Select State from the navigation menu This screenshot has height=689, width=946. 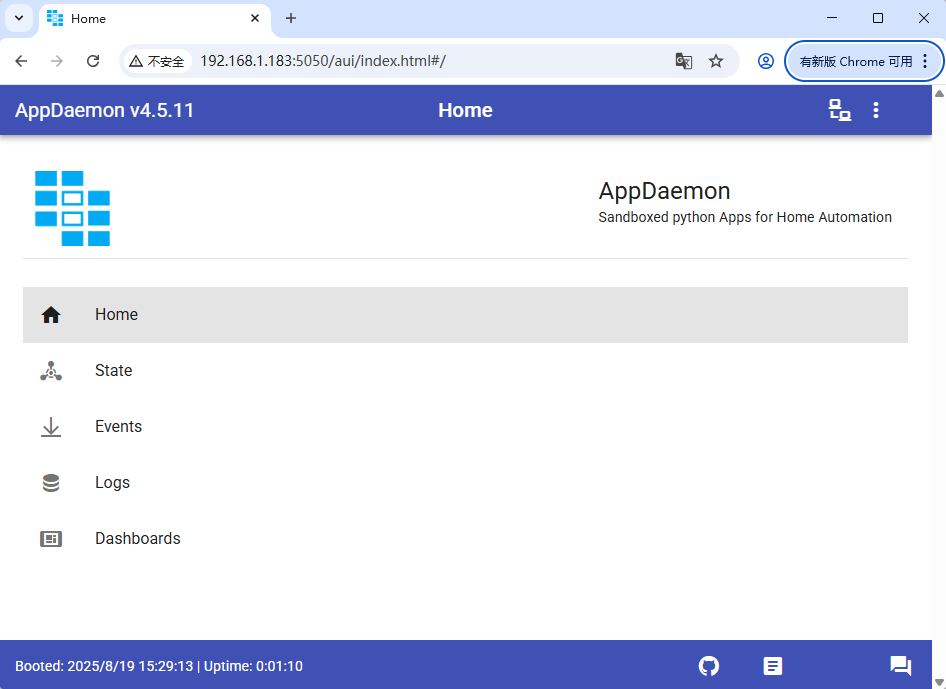point(113,370)
